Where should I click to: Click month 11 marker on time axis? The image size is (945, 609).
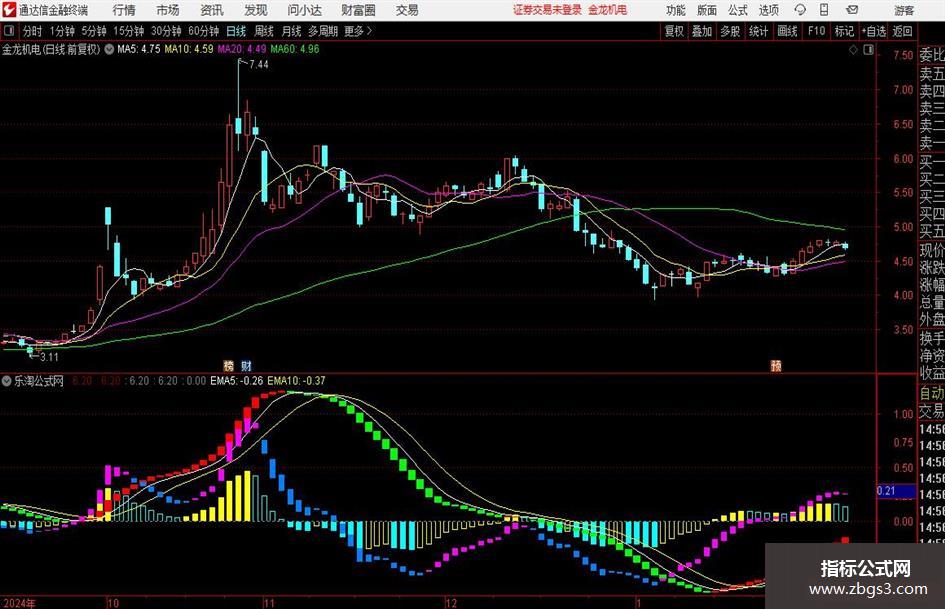(x=269, y=603)
